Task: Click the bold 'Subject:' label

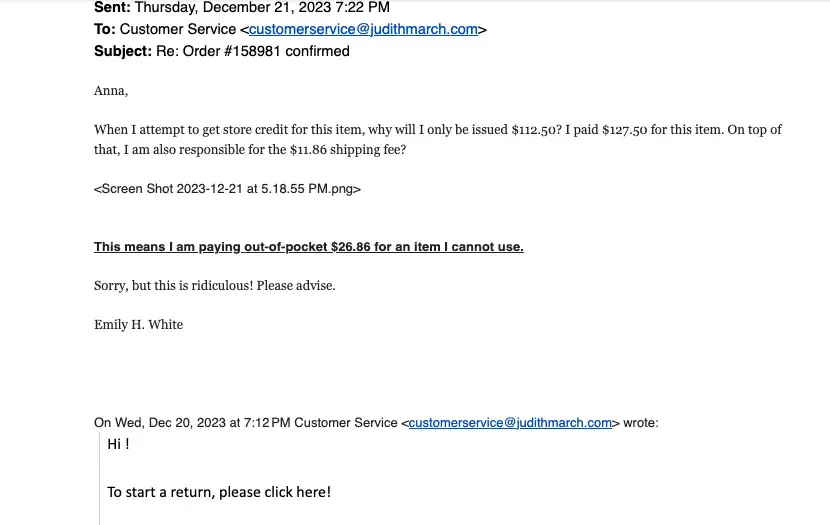Action: tap(123, 51)
